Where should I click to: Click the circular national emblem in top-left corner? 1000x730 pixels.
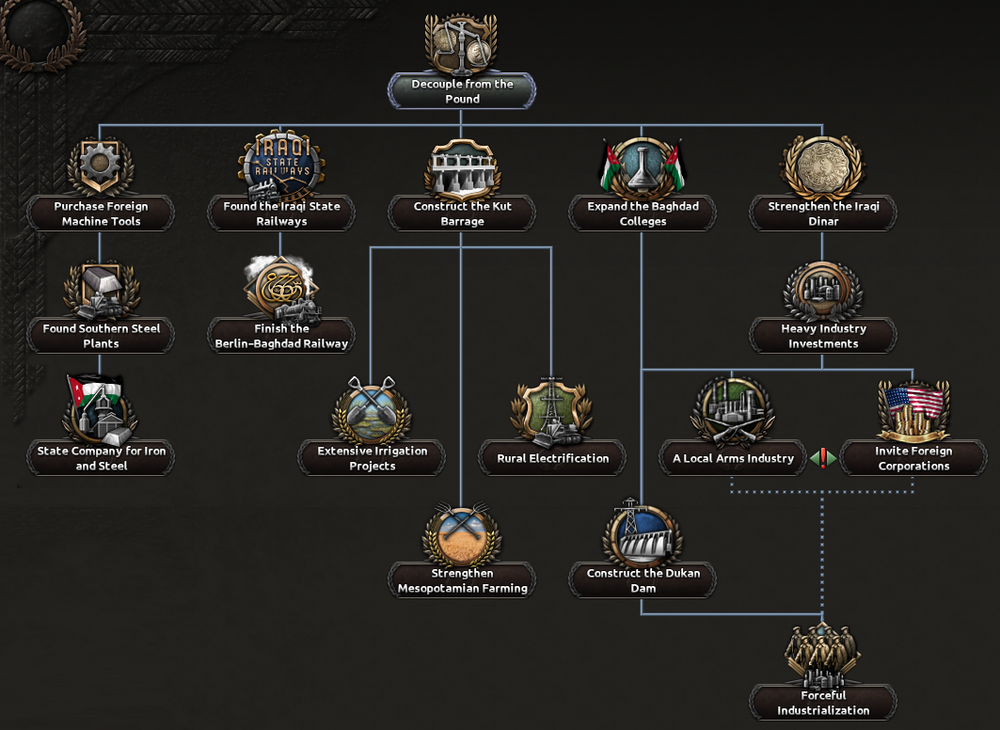(38, 30)
